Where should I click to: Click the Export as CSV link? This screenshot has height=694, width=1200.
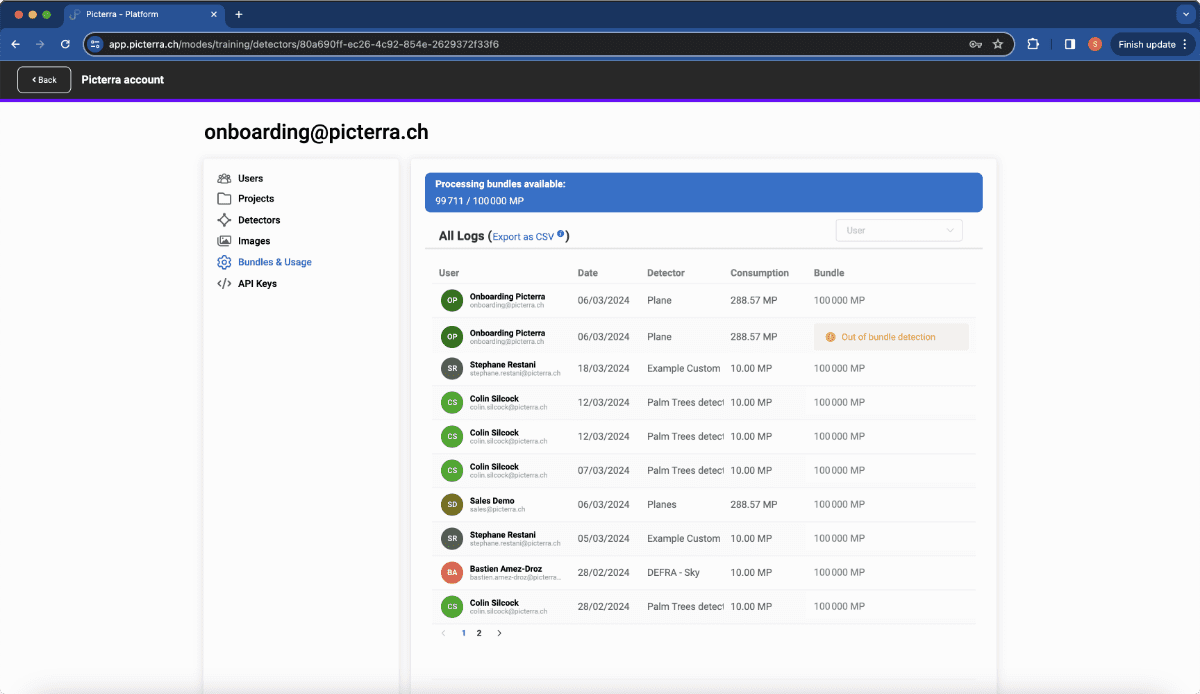click(523, 237)
